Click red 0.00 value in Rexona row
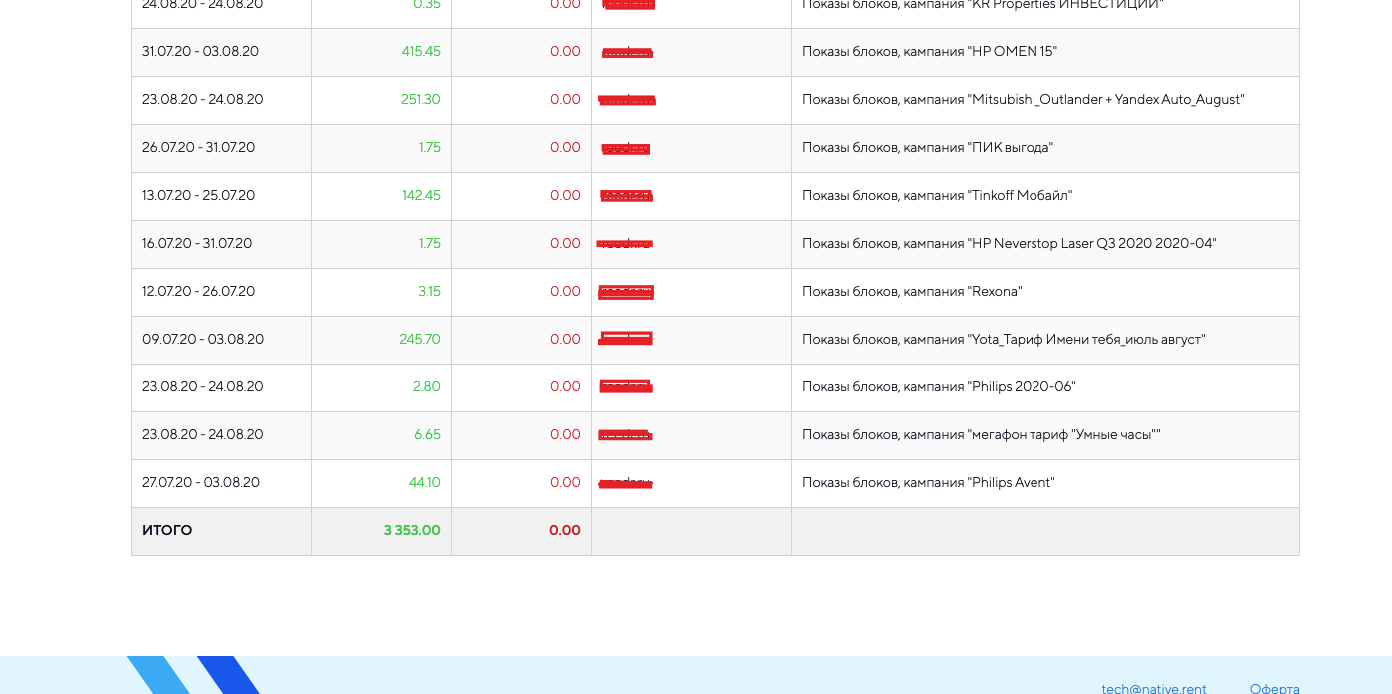The width and height of the screenshot is (1392, 694). point(565,291)
